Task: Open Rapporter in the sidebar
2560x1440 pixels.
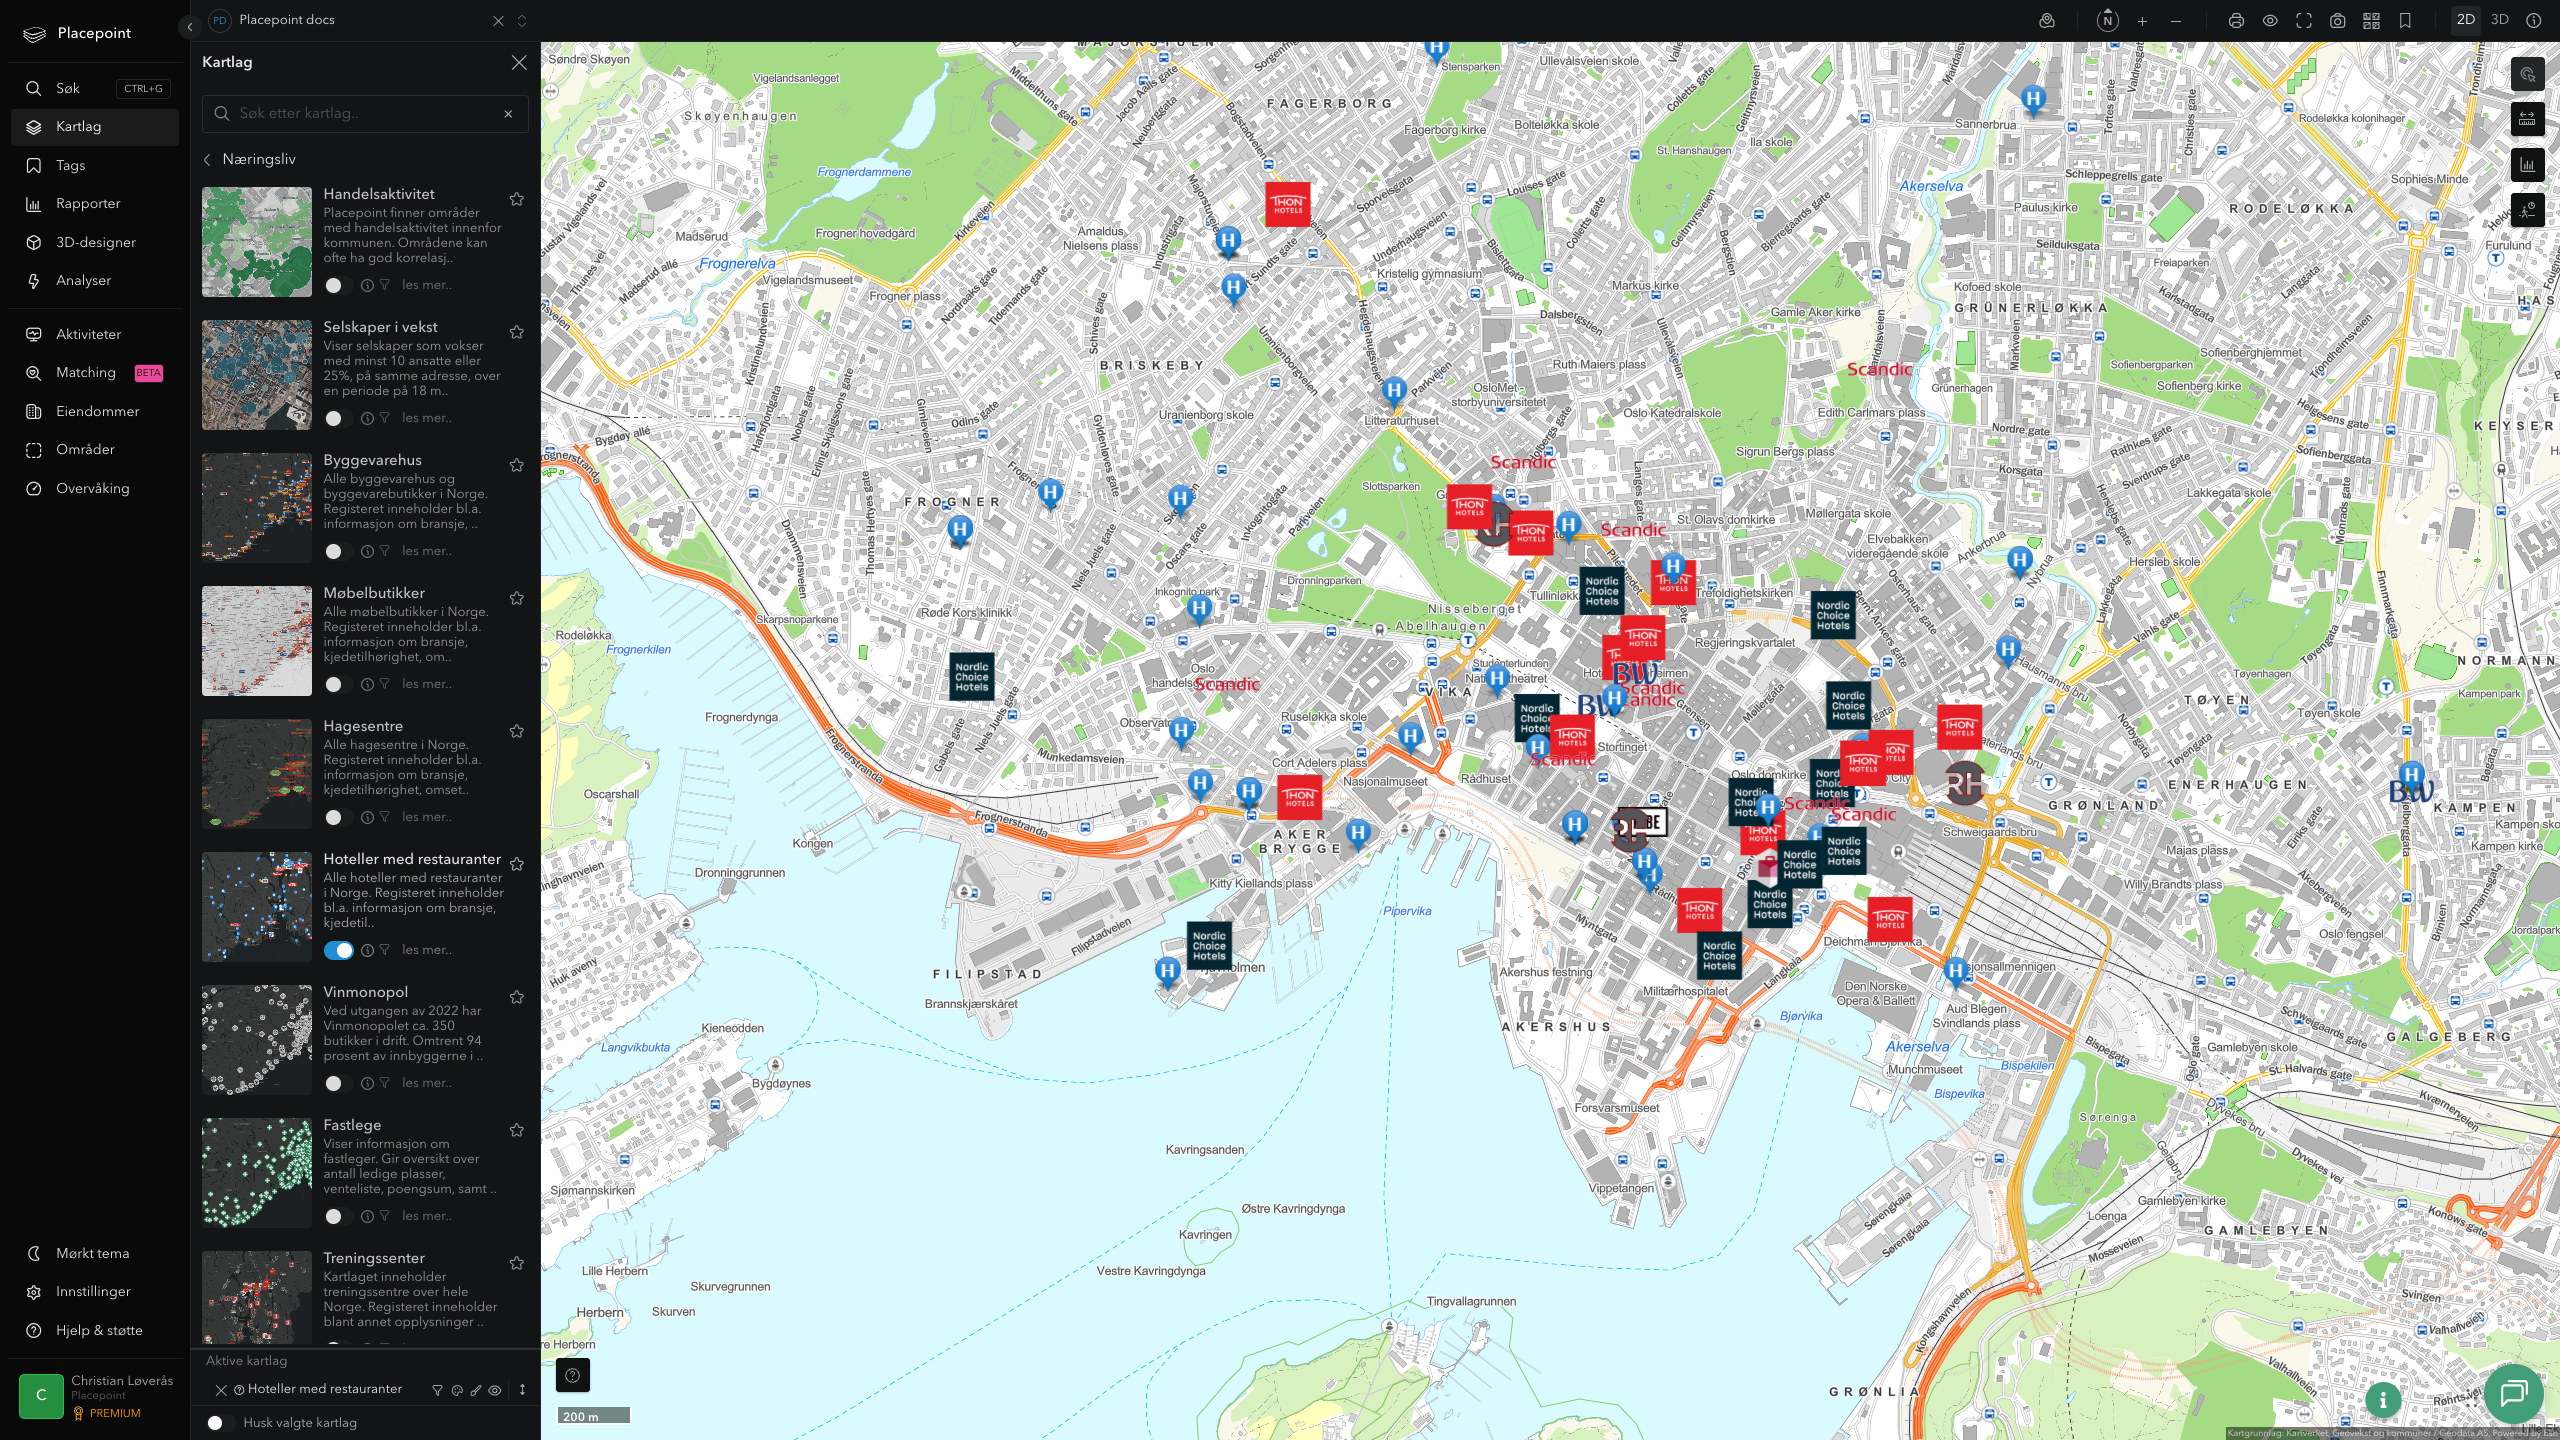Action: pos(95,203)
